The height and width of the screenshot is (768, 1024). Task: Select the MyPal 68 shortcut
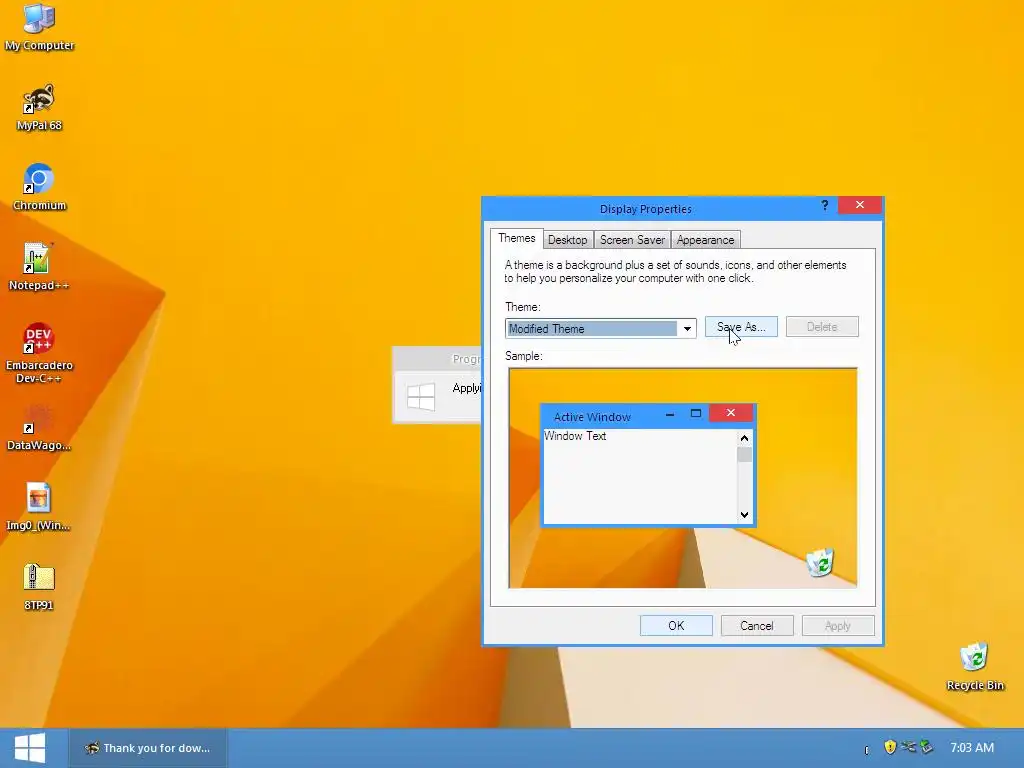point(39,107)
